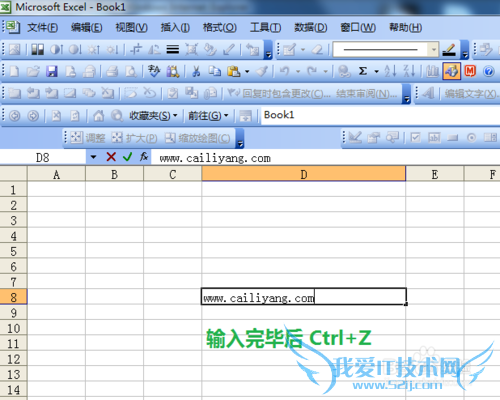Open the AutoSum functions dropdown arrow
Viewport: 500px width, 400px height.
click(x=376, y=71)
